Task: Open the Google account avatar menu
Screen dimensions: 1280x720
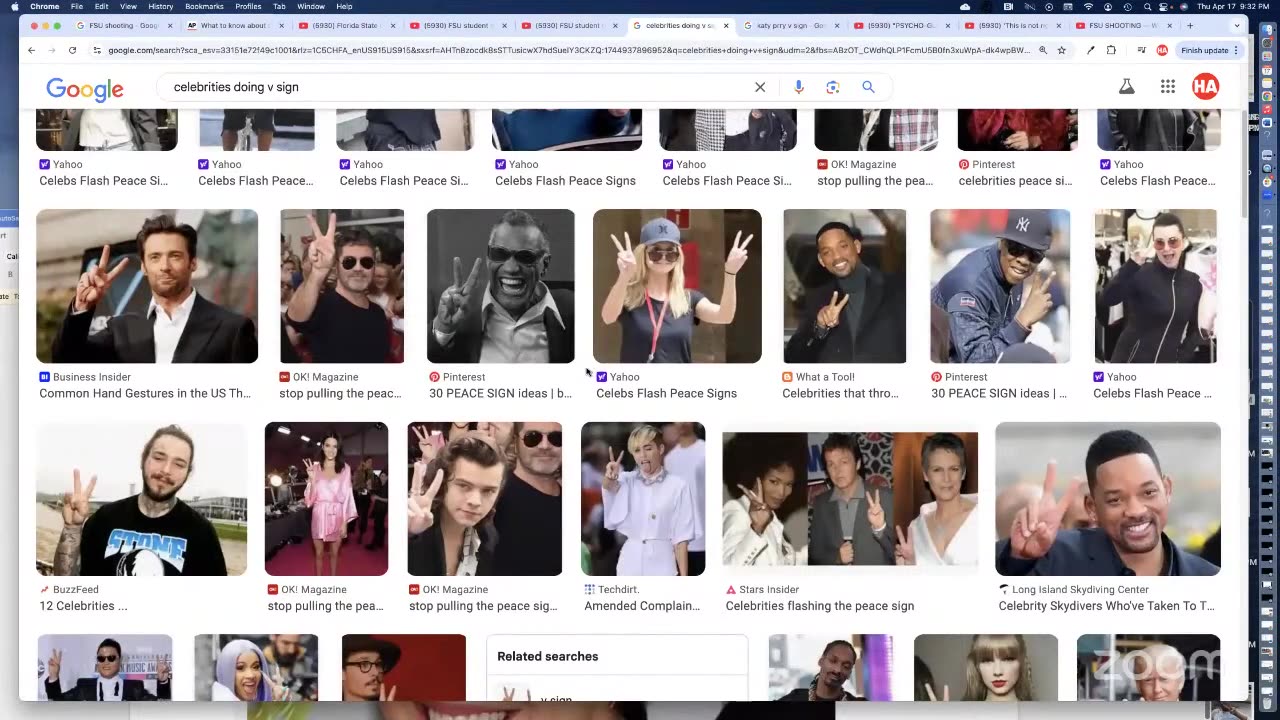Action: pyautogui.click(x=1205, y=87)
